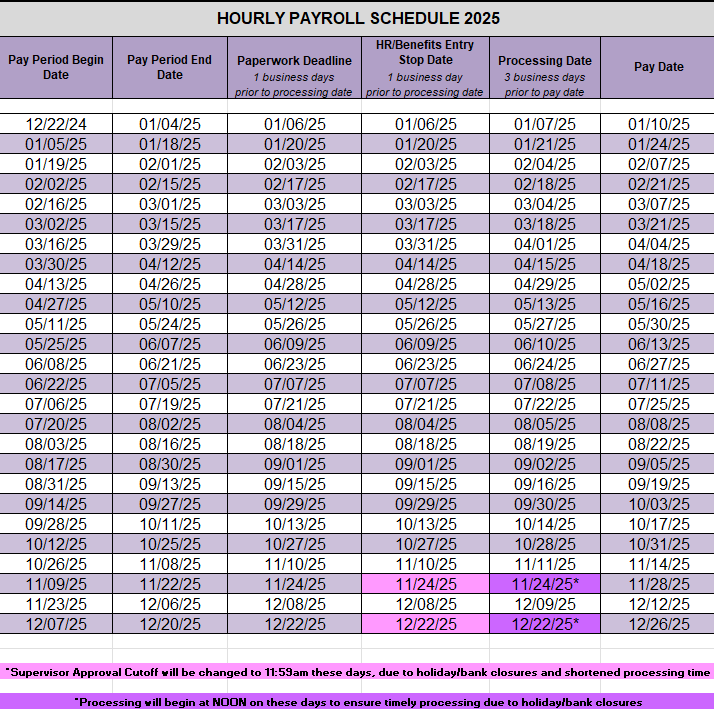Click pay date cell 01/10/25

pos(658,124)
